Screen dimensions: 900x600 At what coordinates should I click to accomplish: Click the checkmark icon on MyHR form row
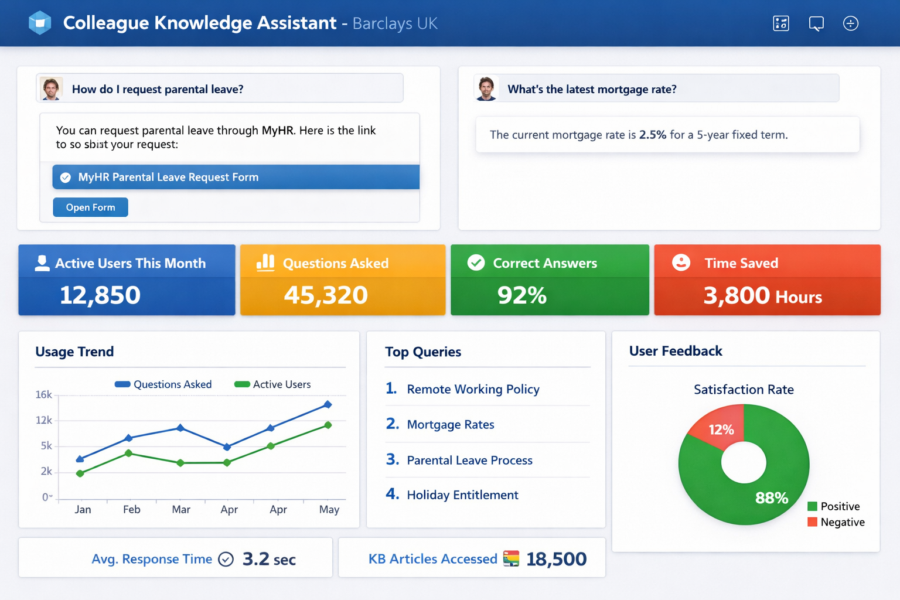65,177
